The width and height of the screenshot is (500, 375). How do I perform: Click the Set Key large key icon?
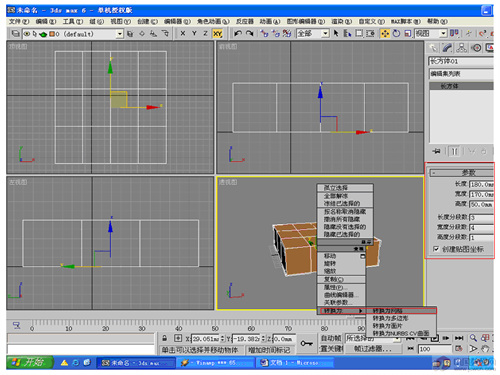click(306, 343)
